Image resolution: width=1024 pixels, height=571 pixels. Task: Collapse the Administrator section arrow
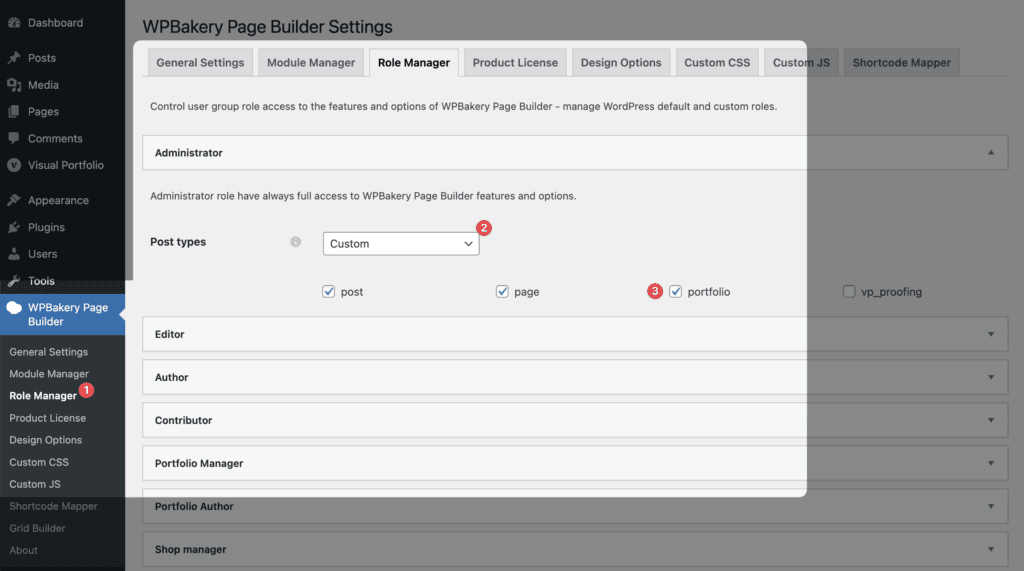click(991, 153)
